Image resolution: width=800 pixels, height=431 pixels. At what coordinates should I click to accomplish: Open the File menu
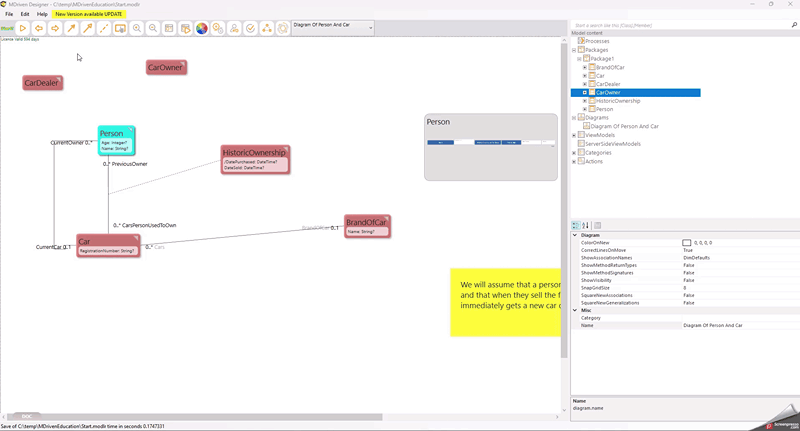(9, 14)
